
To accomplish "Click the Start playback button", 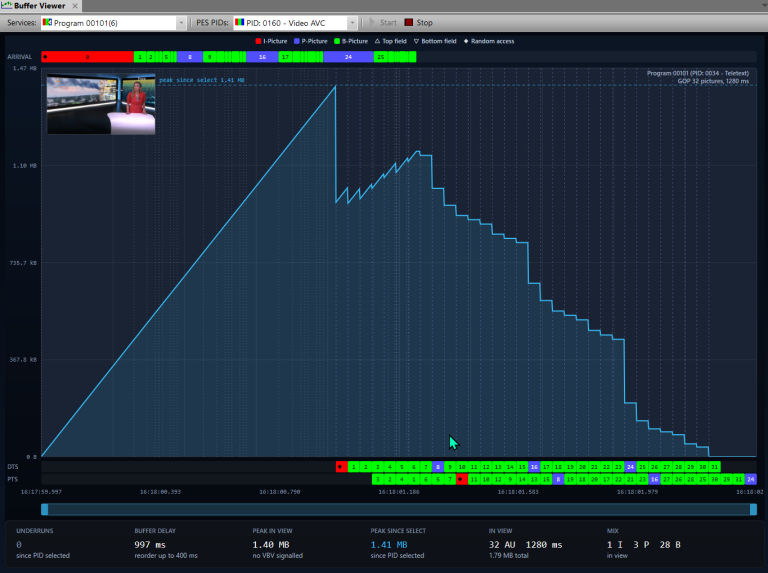I will [383, 23].
